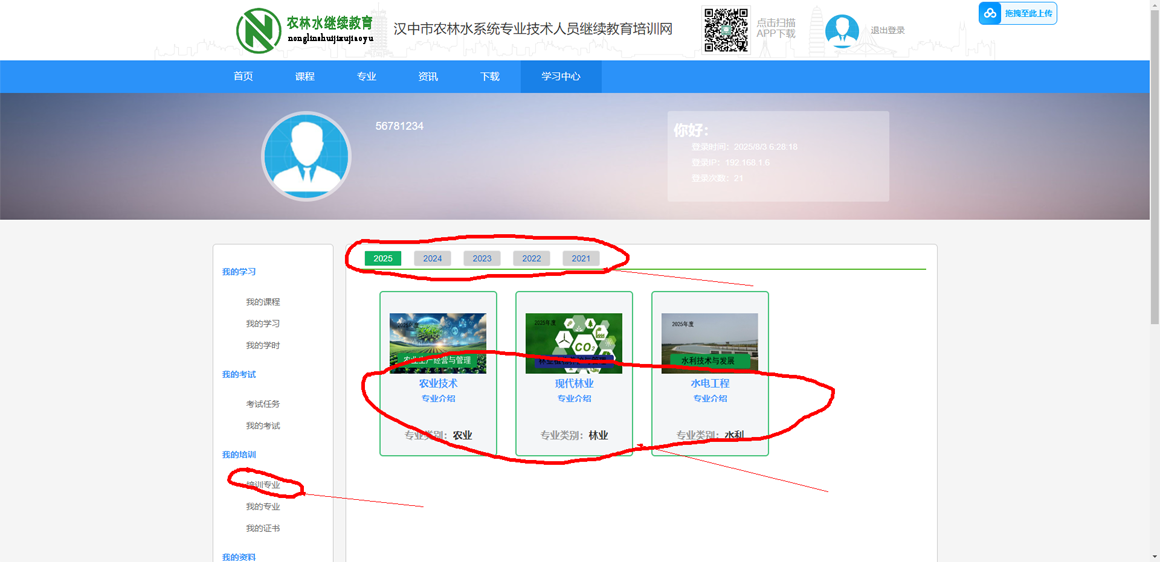Screen dimensions: 1160x562
Task: Click the 我的资料 section heading
Action: click(x=239, y=557)
